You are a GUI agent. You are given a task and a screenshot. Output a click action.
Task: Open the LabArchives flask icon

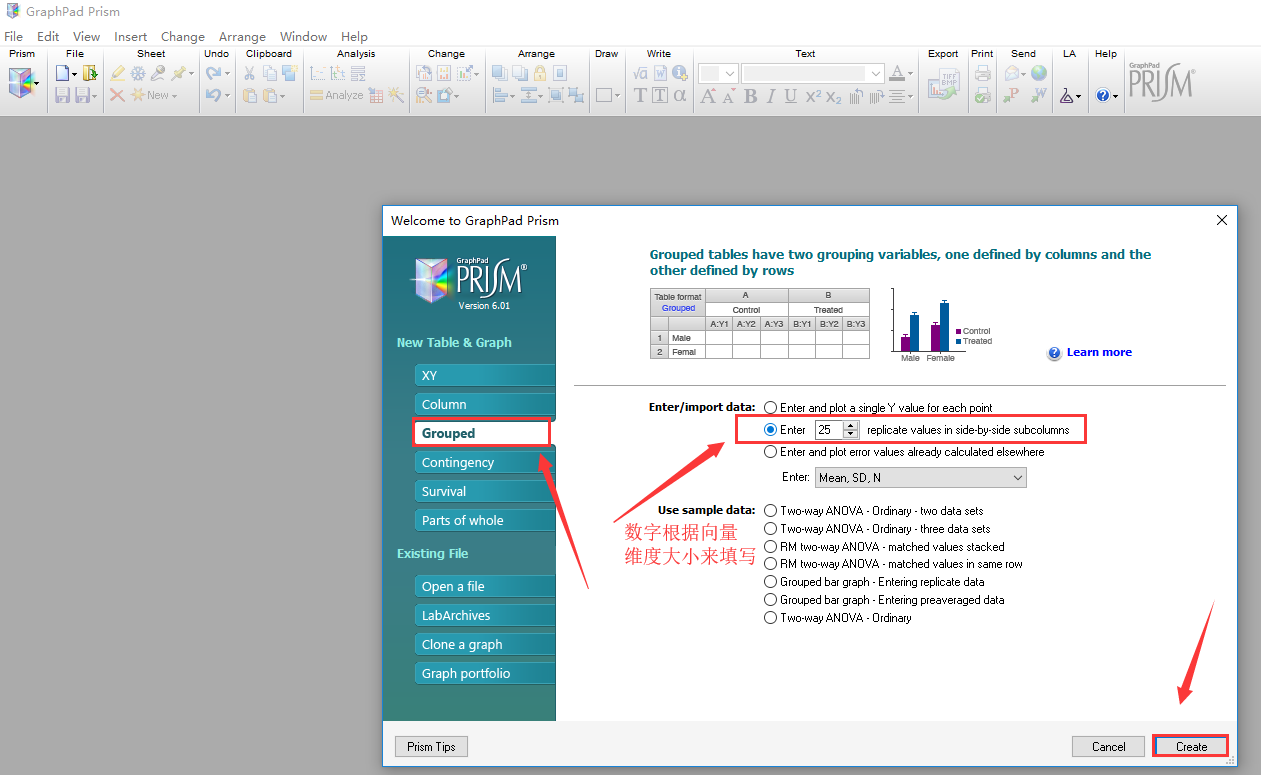click(1066, 96)
